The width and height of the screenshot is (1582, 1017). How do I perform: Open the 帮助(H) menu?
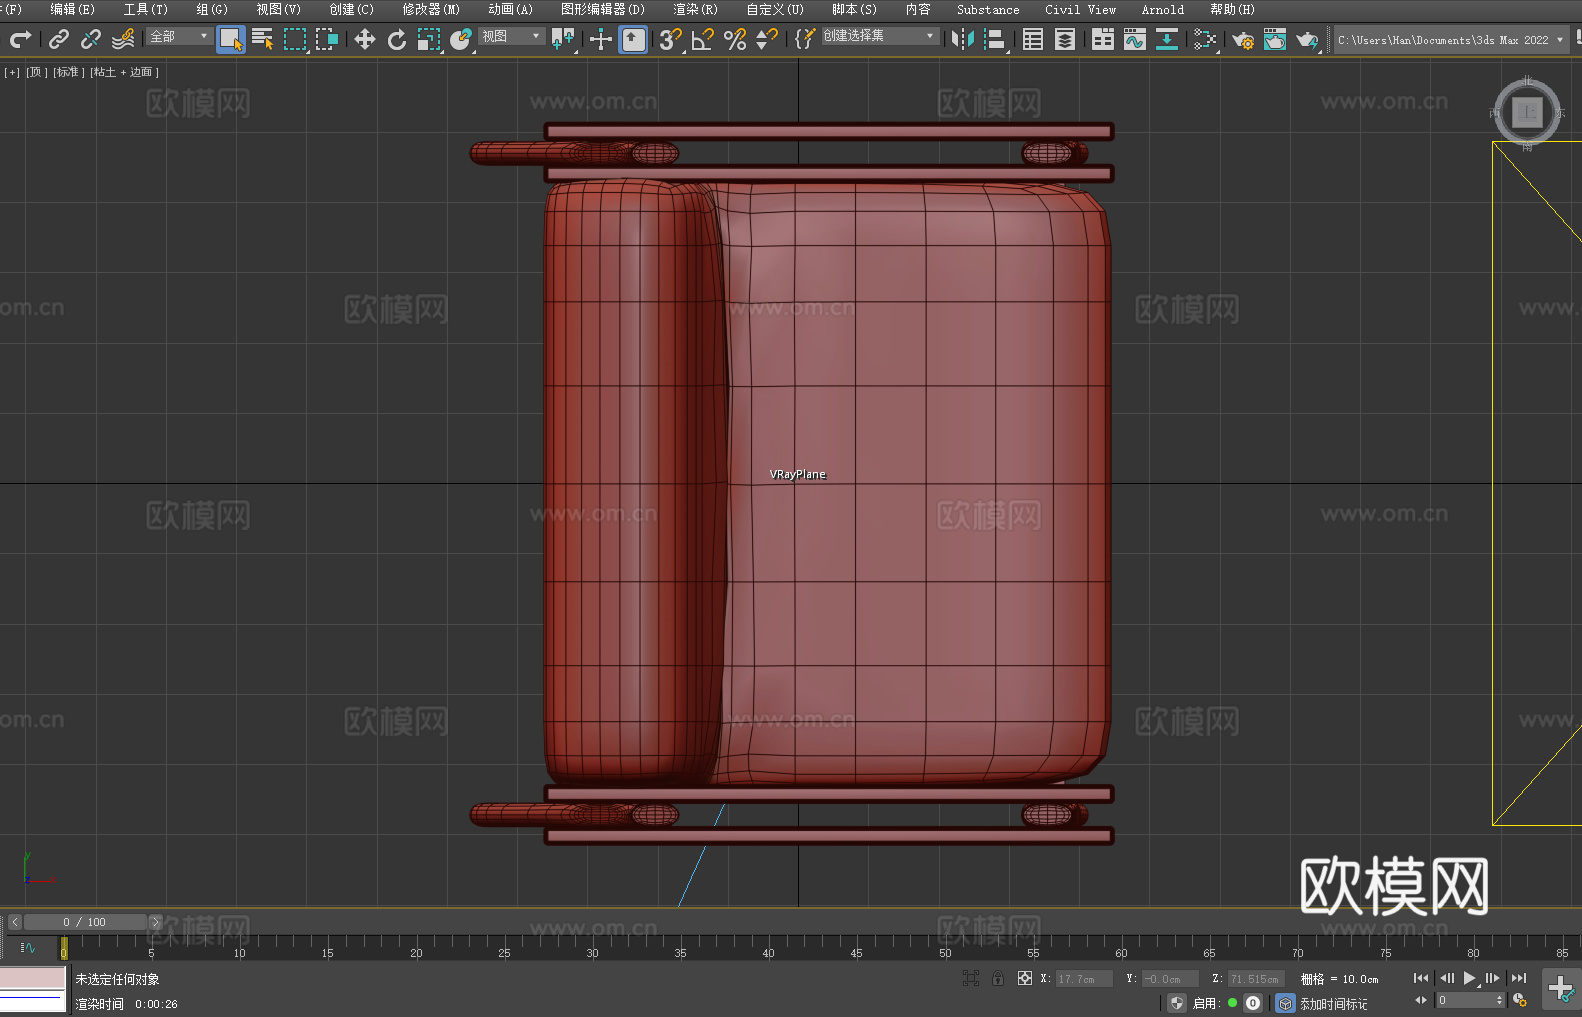pos(1232,9)
